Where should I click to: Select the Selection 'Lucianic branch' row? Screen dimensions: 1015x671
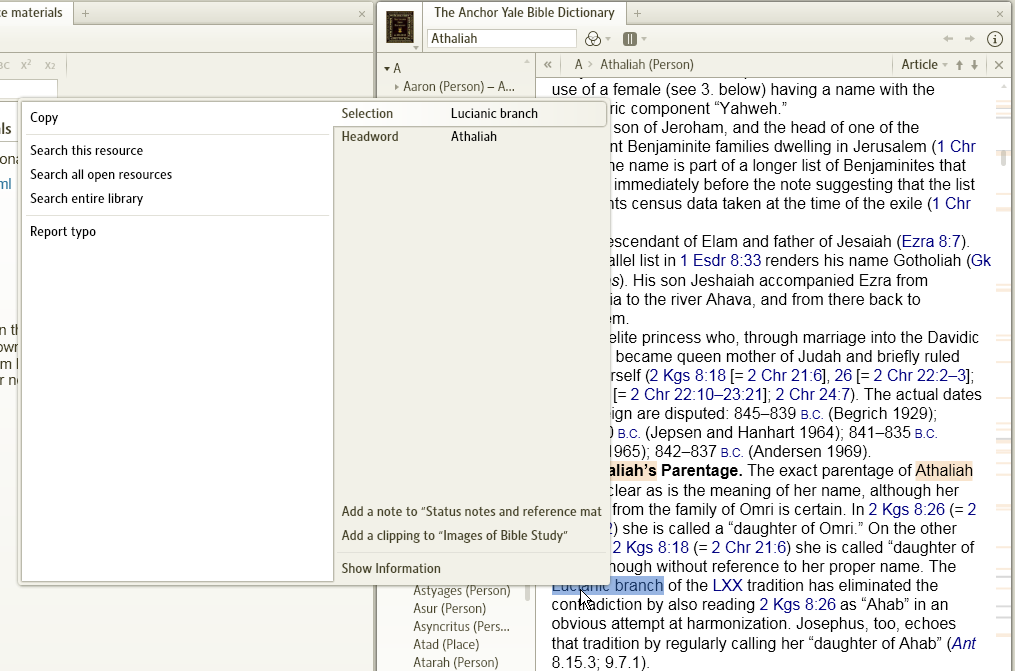coord(471,114)
